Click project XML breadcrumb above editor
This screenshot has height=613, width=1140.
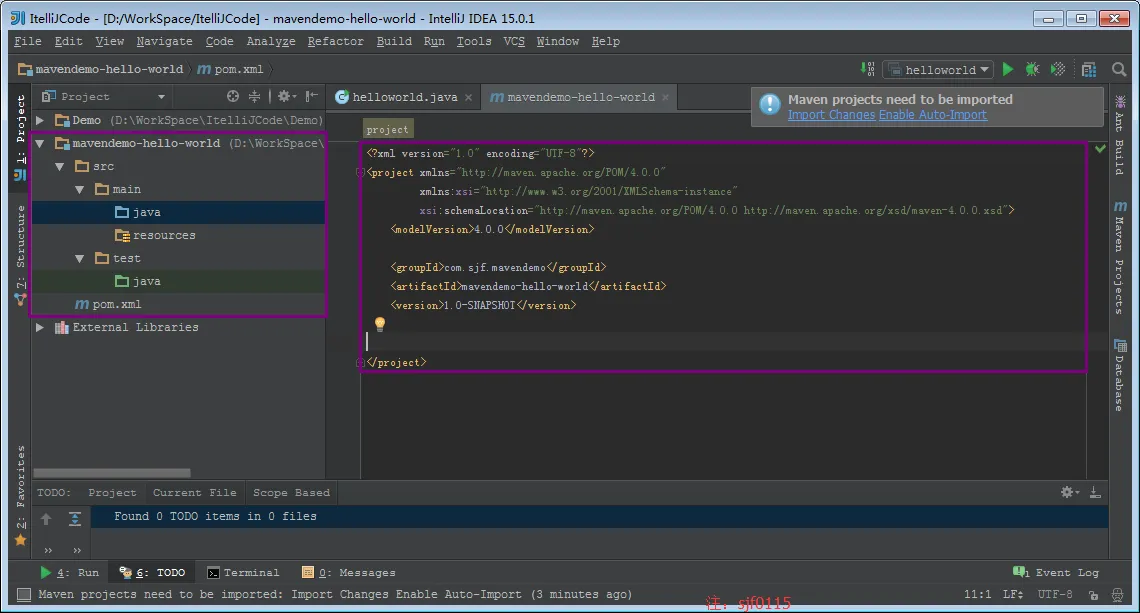(388, 129)
